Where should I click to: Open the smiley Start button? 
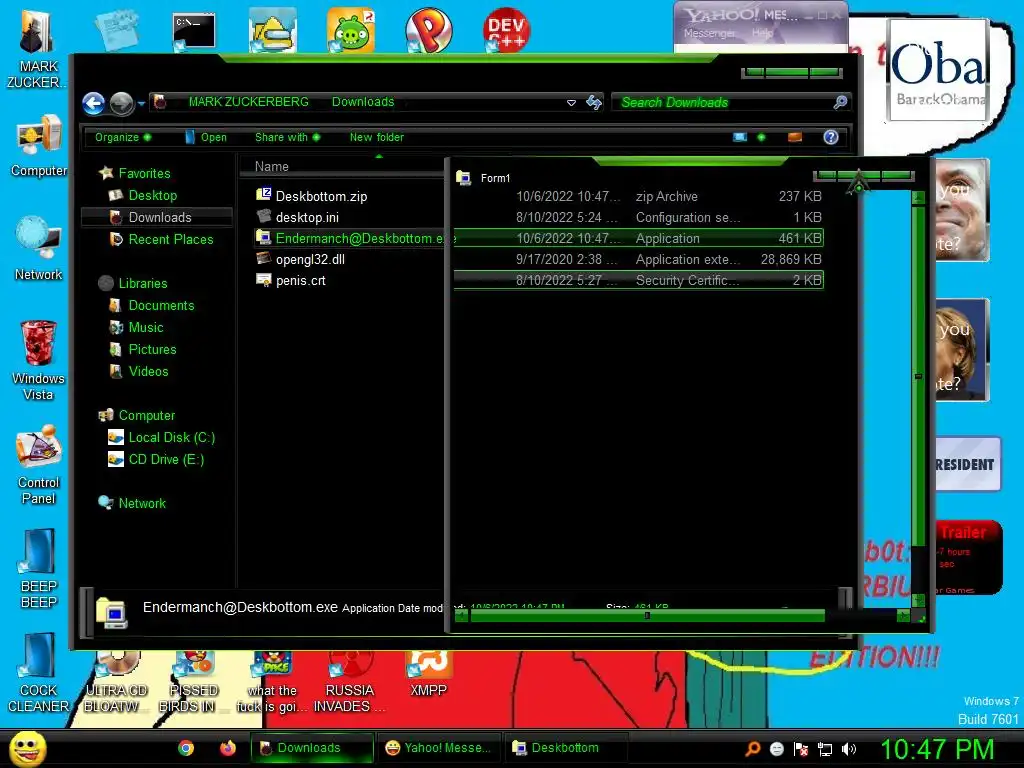point(27,748)
